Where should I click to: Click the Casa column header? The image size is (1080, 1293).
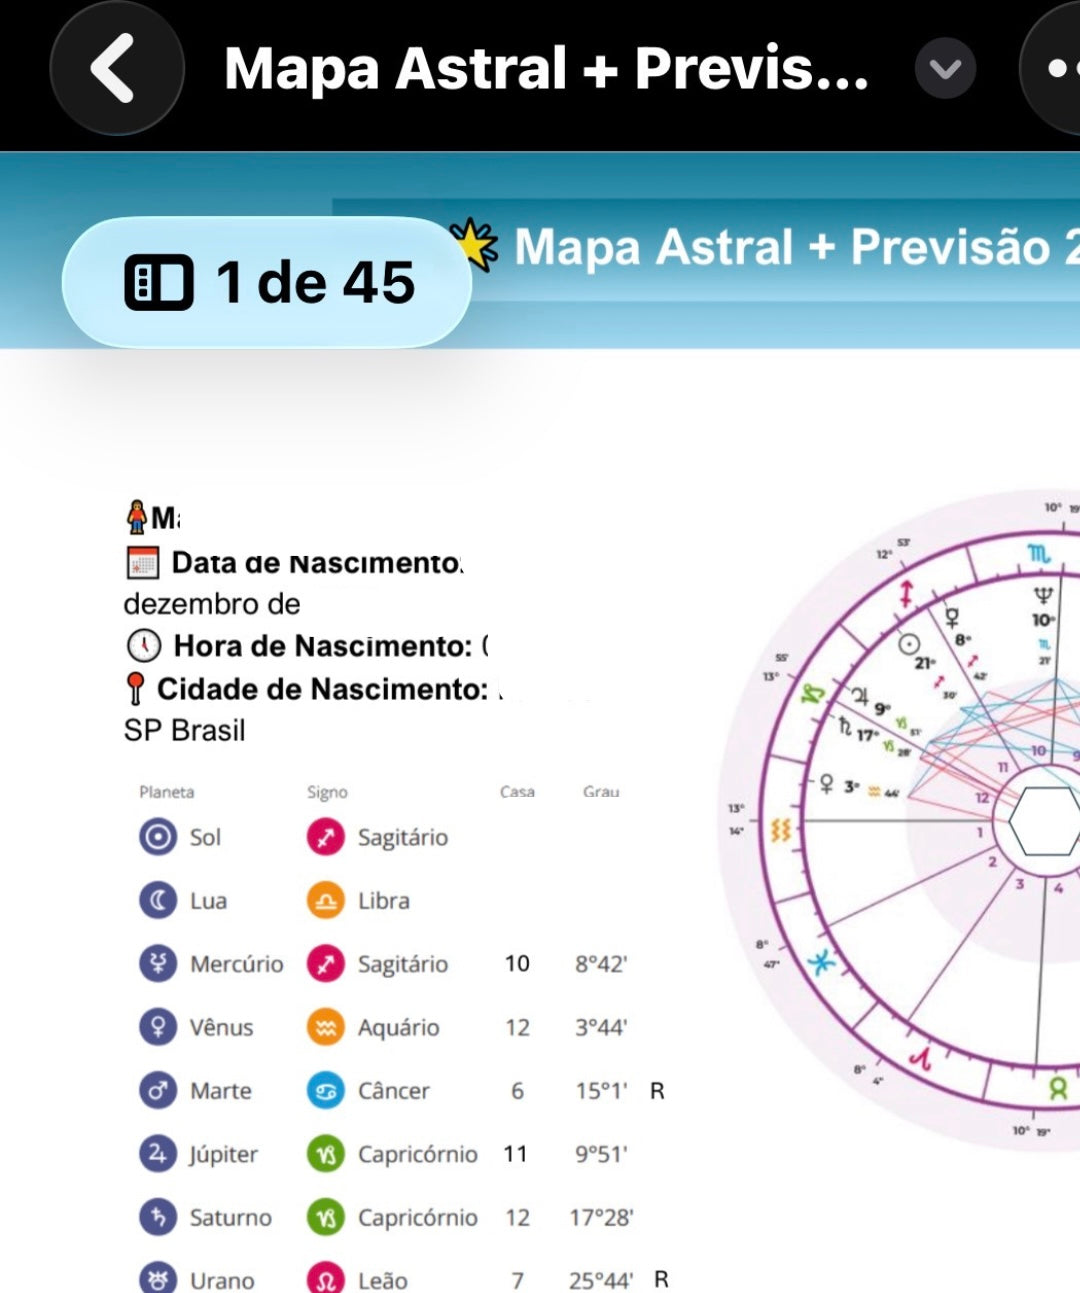coord(517,792)
